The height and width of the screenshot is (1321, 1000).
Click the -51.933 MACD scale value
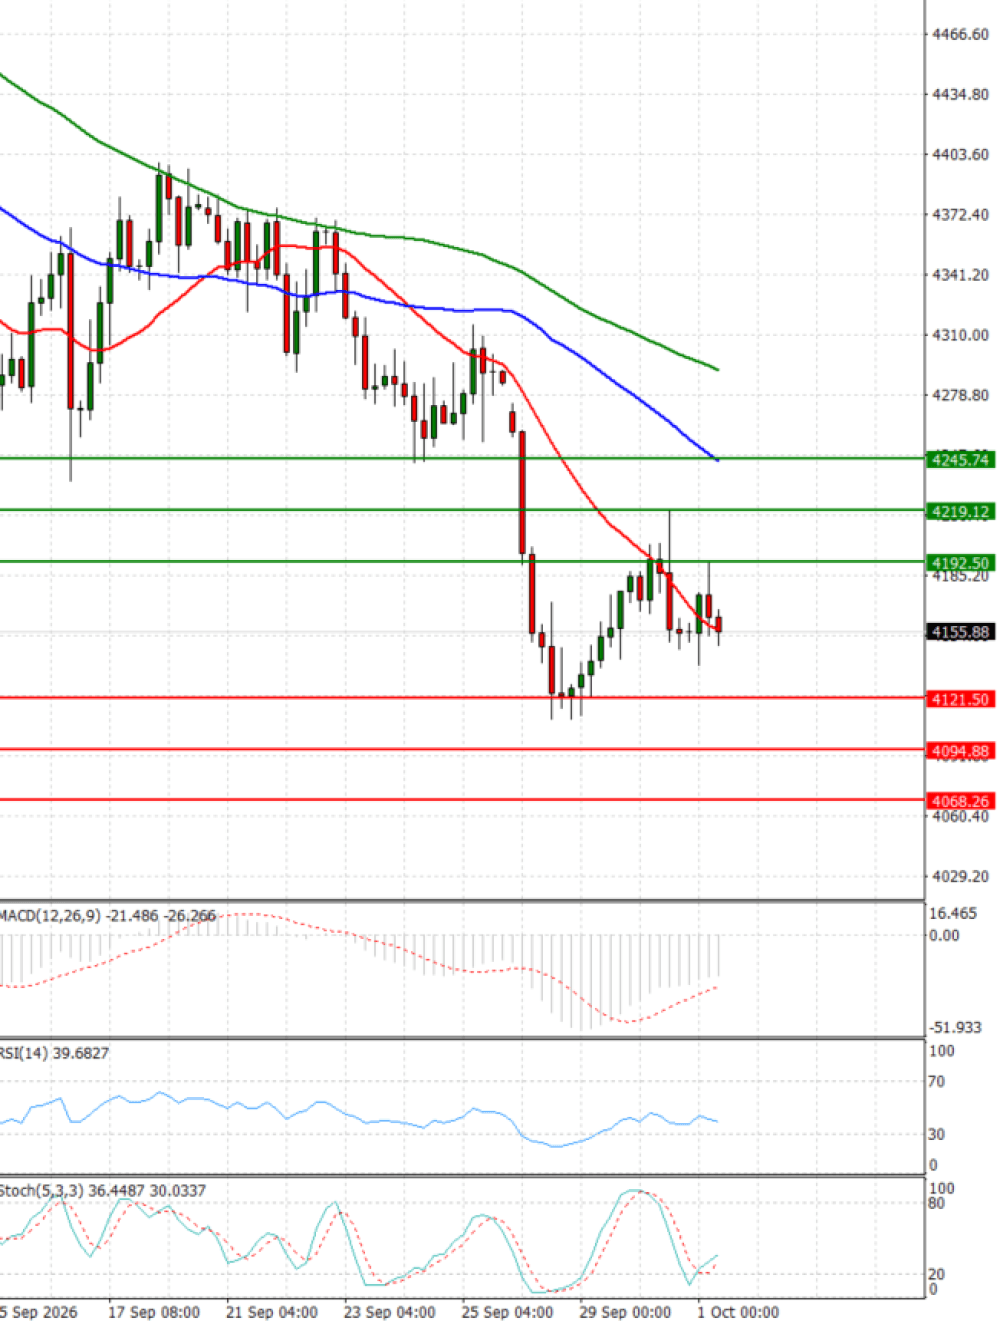955,1027
